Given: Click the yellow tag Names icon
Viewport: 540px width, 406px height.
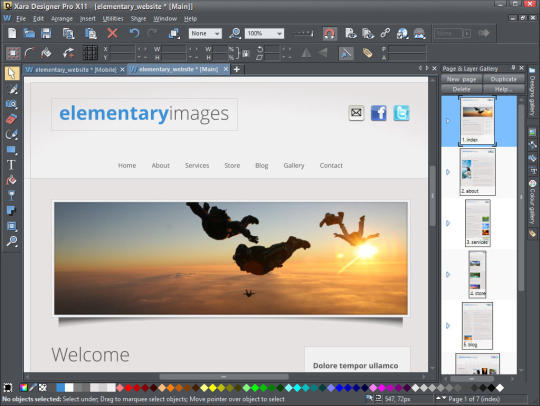Looking at the screenshot, I should pos(367,53).
